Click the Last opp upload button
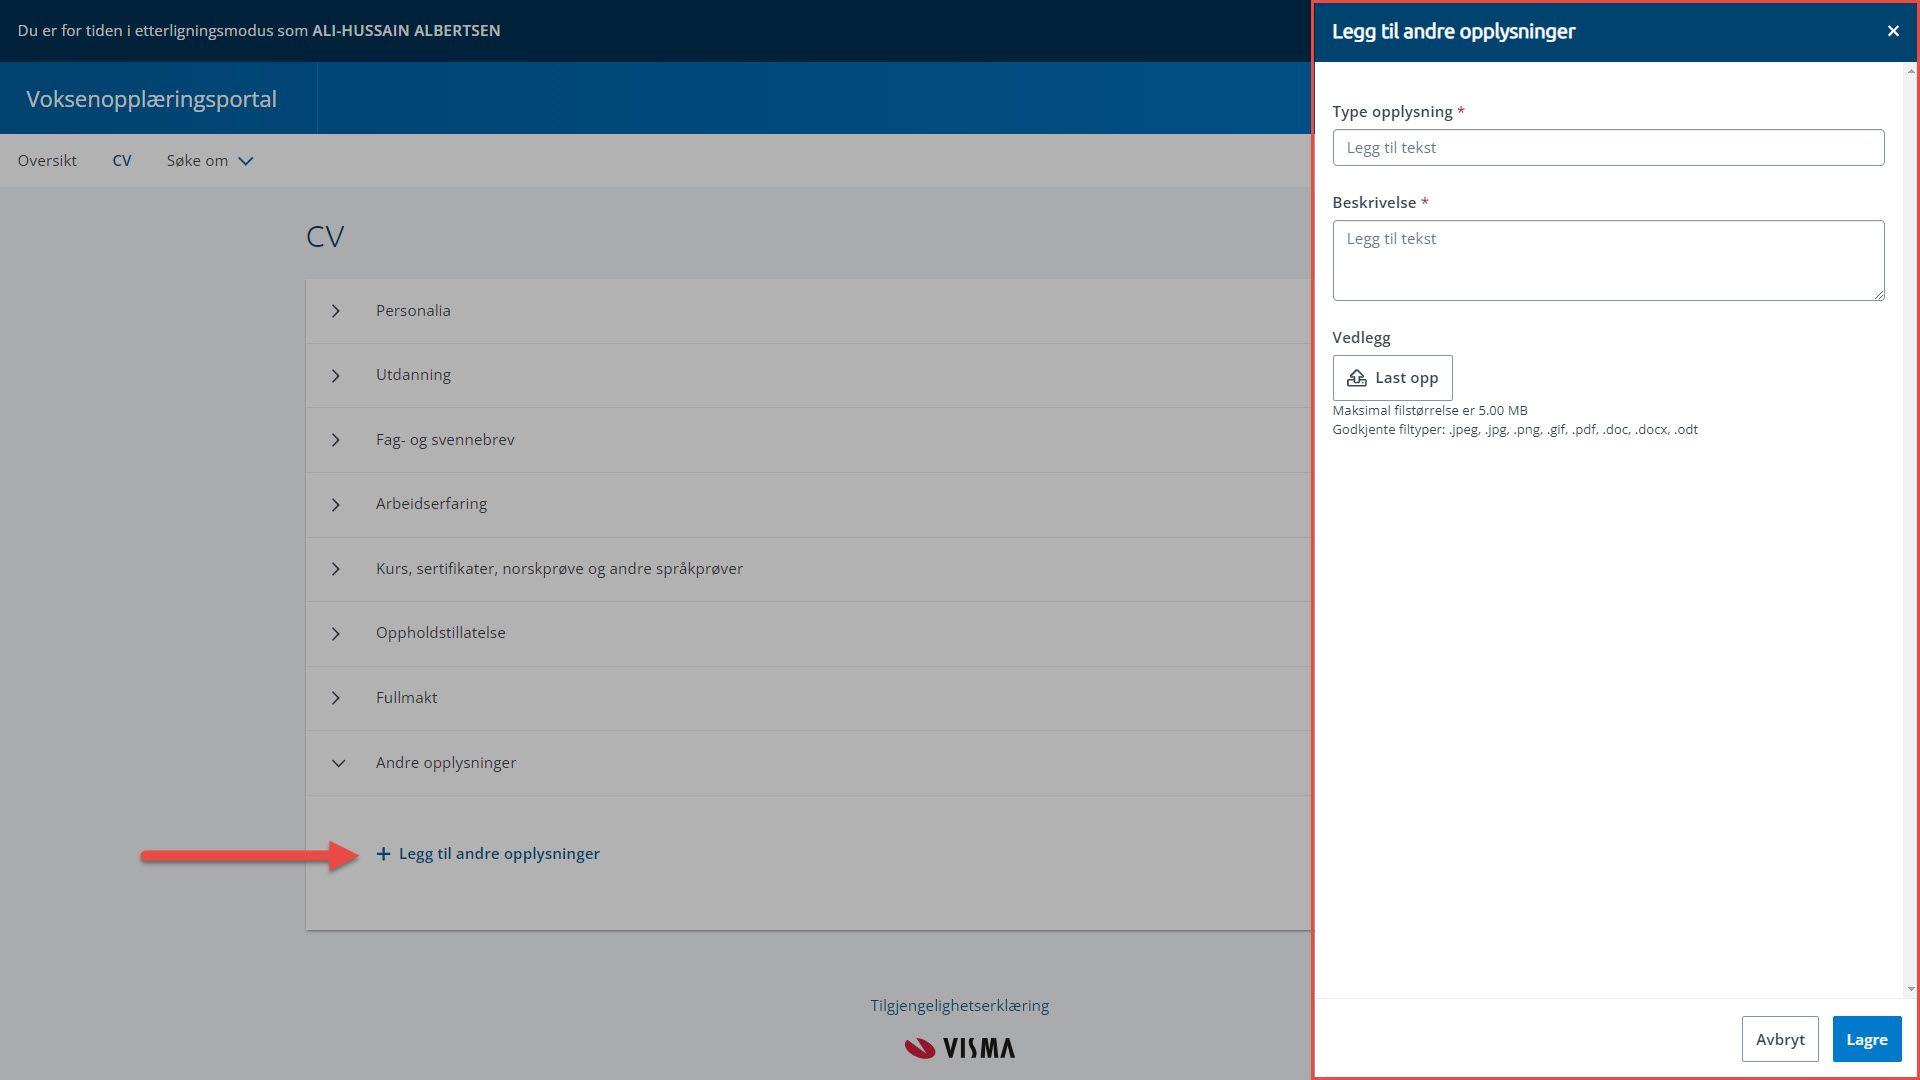This screenshot has width=1920, height=1080. coord(1392,378)
